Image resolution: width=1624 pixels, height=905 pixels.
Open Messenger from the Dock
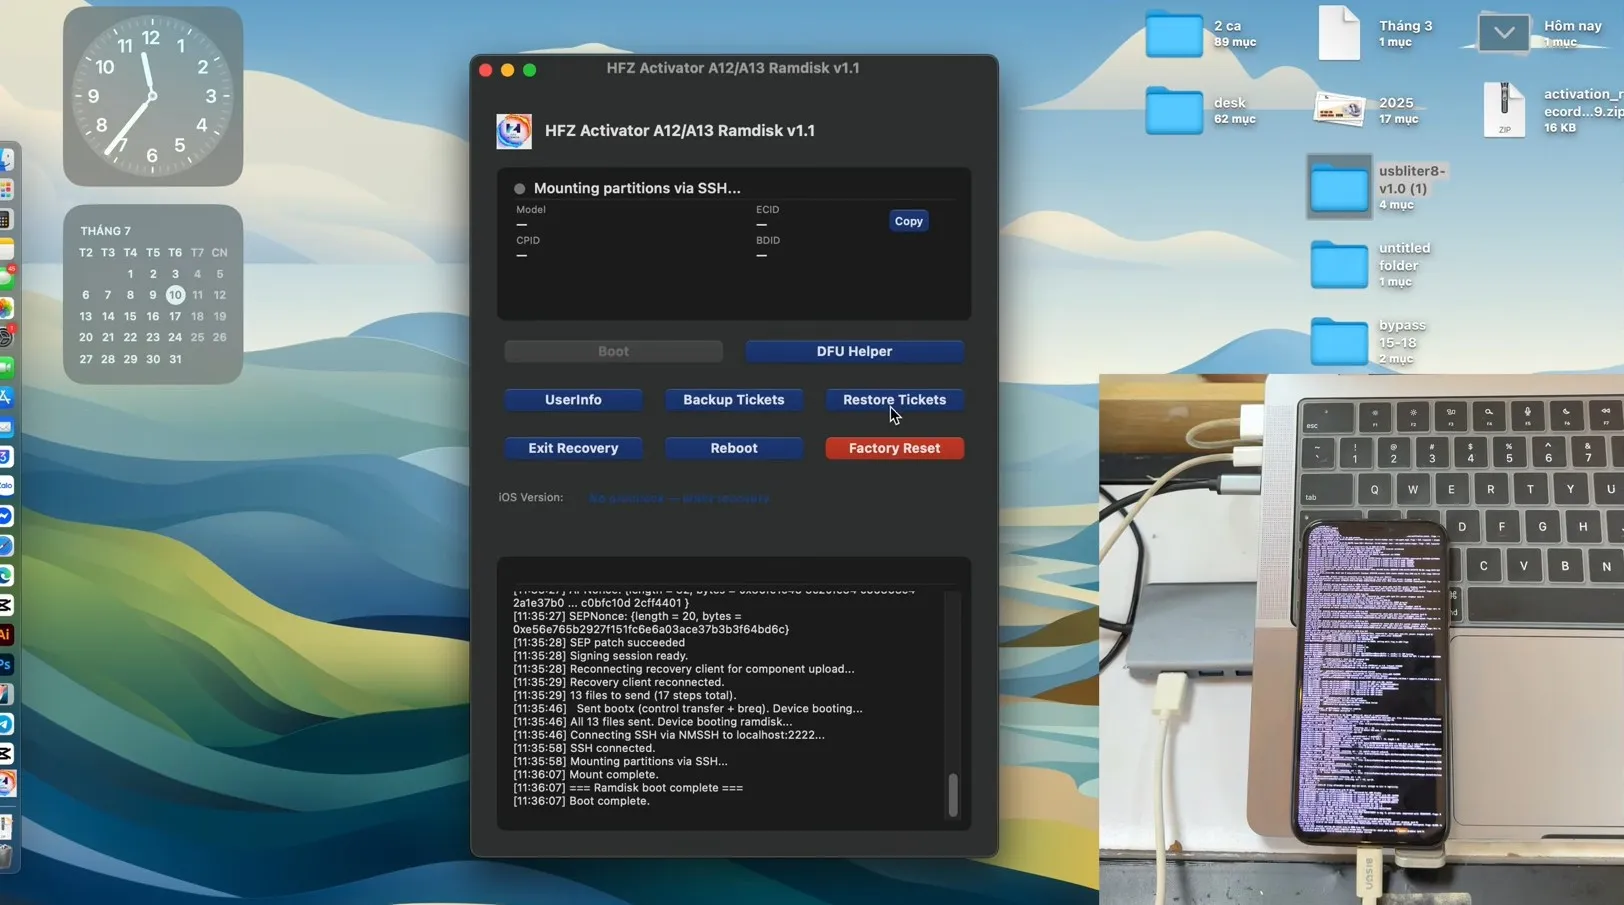point(6,516)
